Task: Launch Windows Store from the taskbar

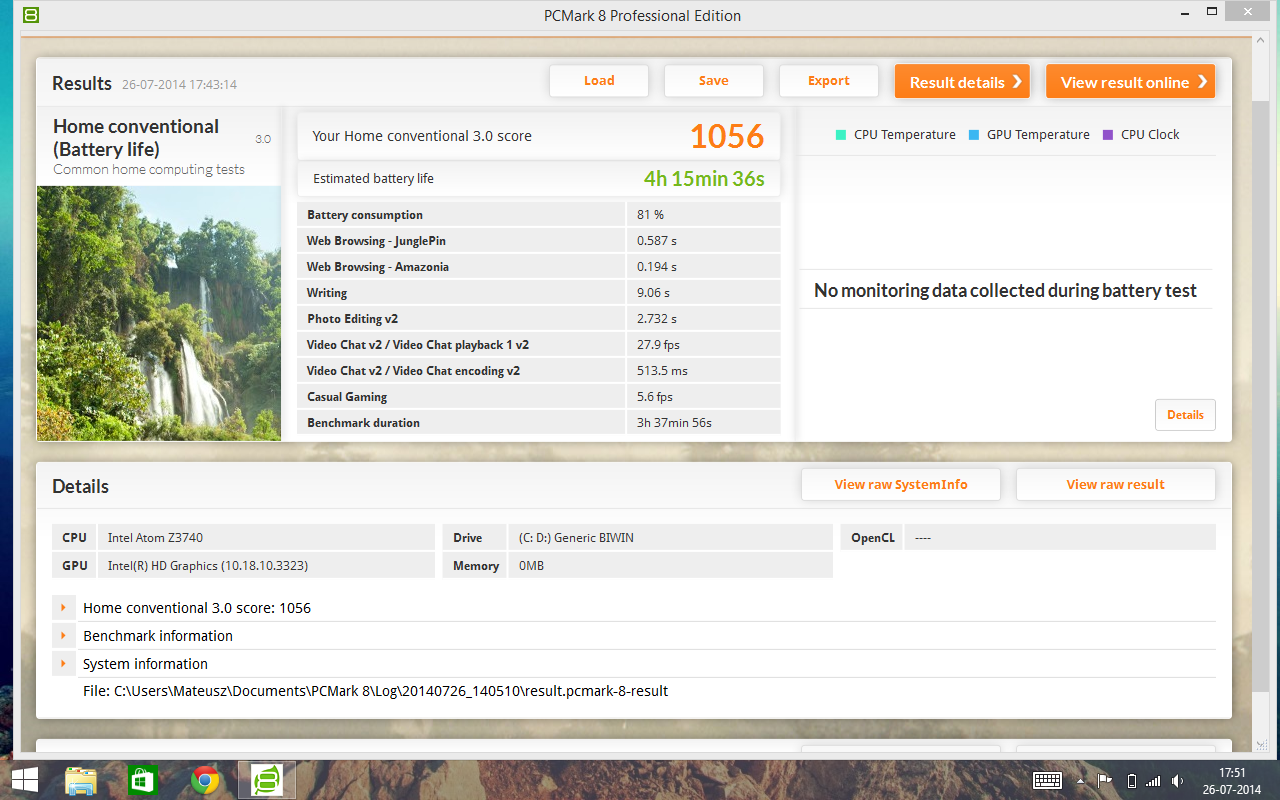Action: 143,780
